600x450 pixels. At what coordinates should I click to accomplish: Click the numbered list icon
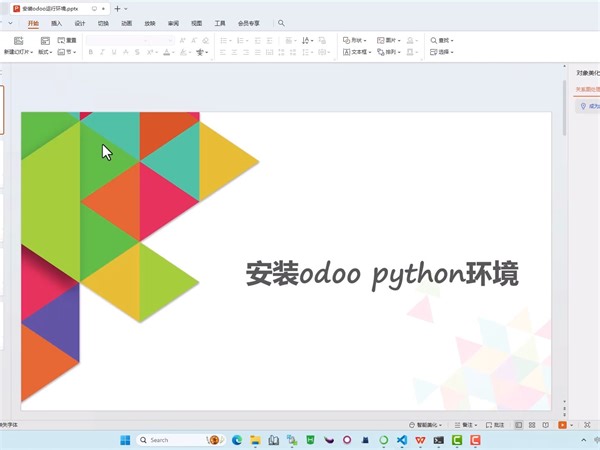[242, 40]
